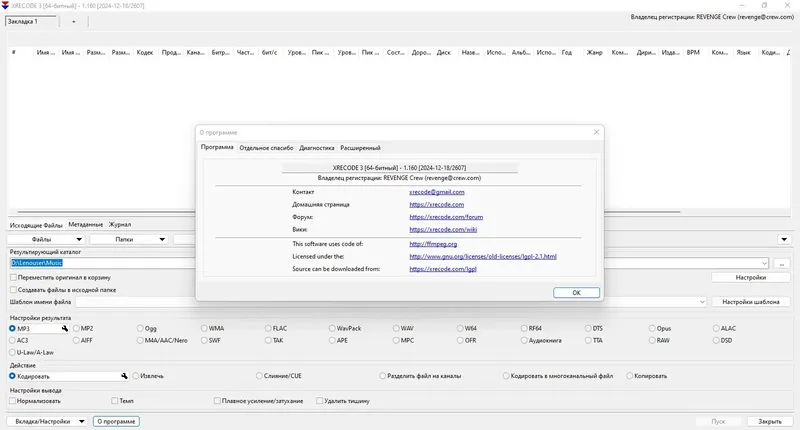Image resolution: width=800 pixels, height=430 pixels.
Task: Browse output folder with the ellipsis button
Action: click(x=782, y=263)
